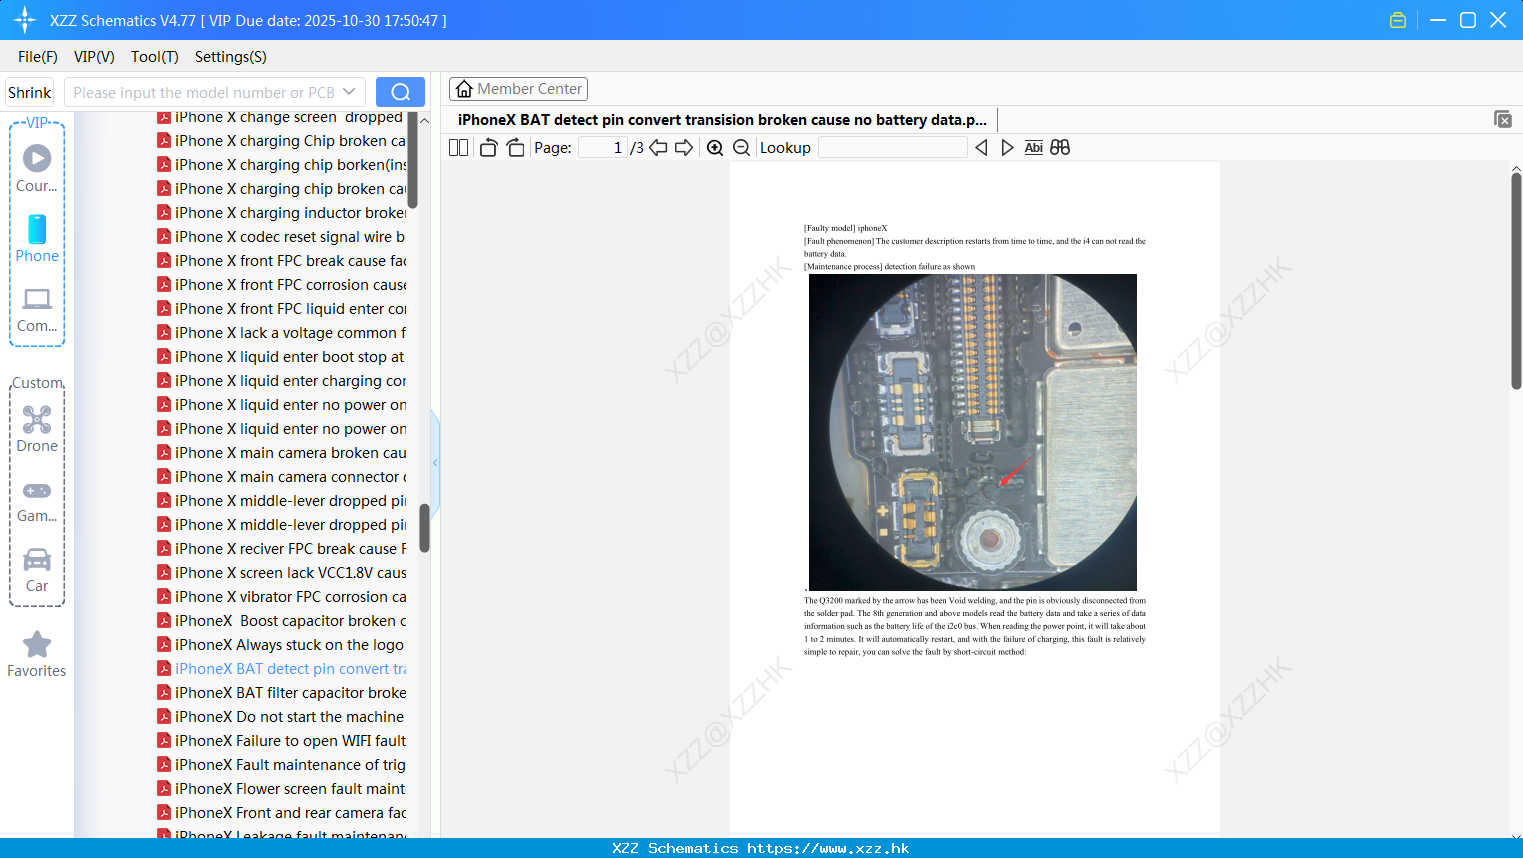Open the Settings(S) menu
1523x858 pixels.
(x=231, y=57)
